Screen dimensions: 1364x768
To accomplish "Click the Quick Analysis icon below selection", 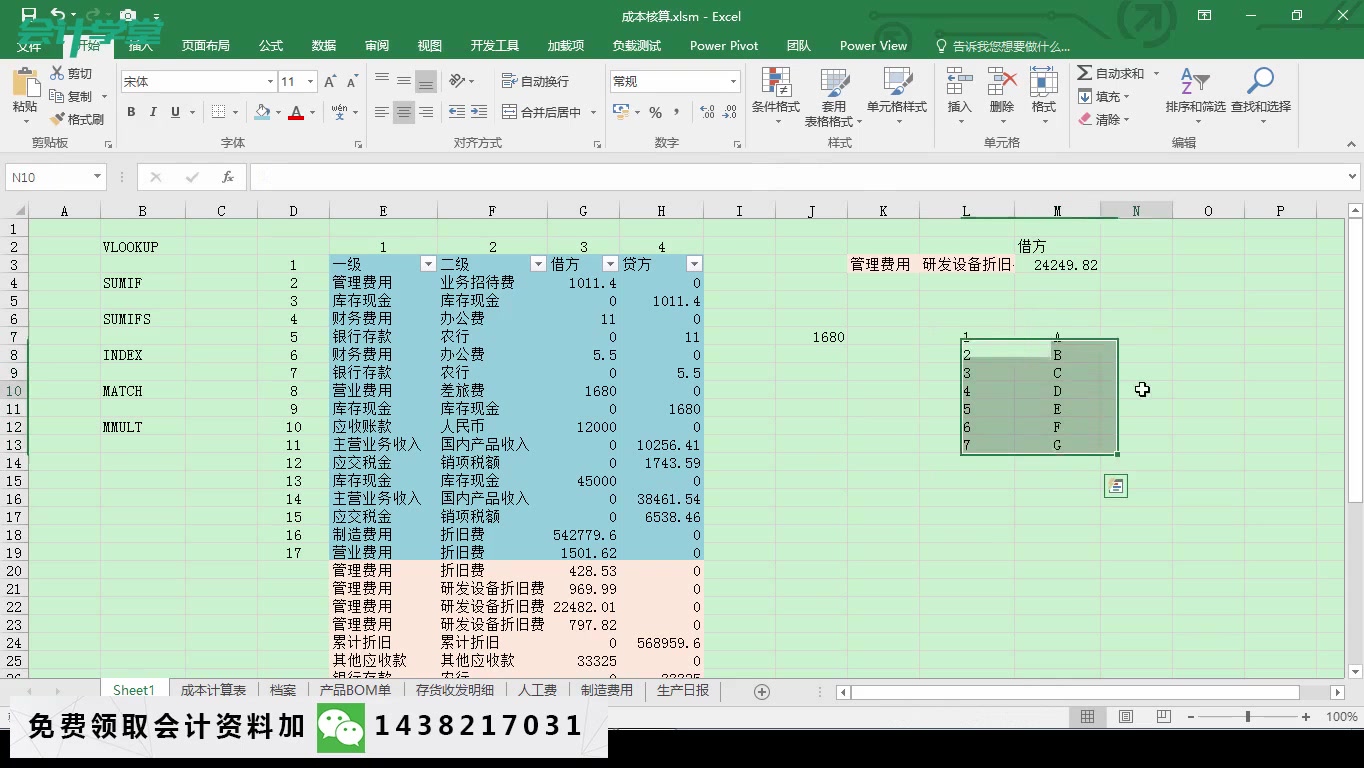I will click(x=1116, y=486).
